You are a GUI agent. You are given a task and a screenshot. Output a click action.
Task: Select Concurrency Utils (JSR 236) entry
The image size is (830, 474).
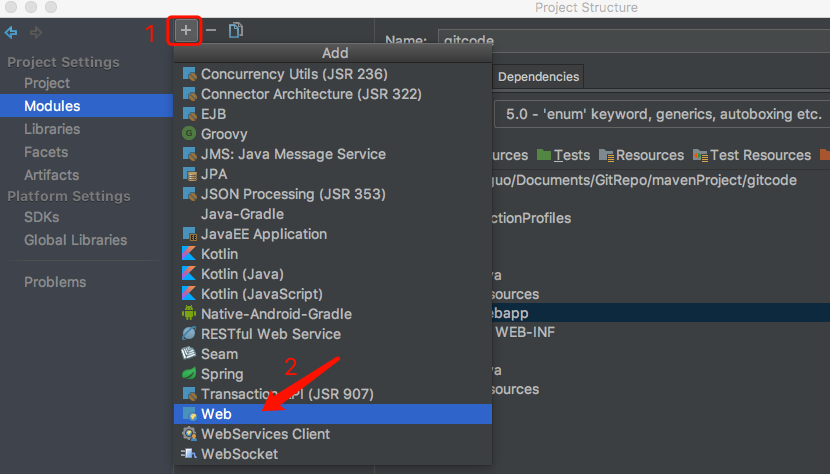tap(333, 74)
